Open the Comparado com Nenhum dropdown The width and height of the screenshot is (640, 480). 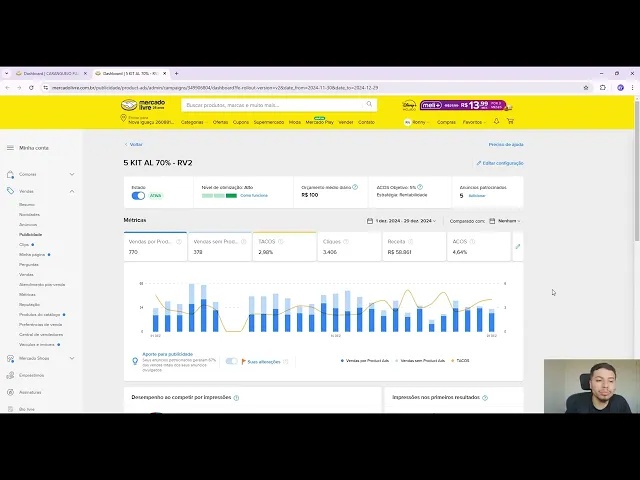tap(505, 221)
